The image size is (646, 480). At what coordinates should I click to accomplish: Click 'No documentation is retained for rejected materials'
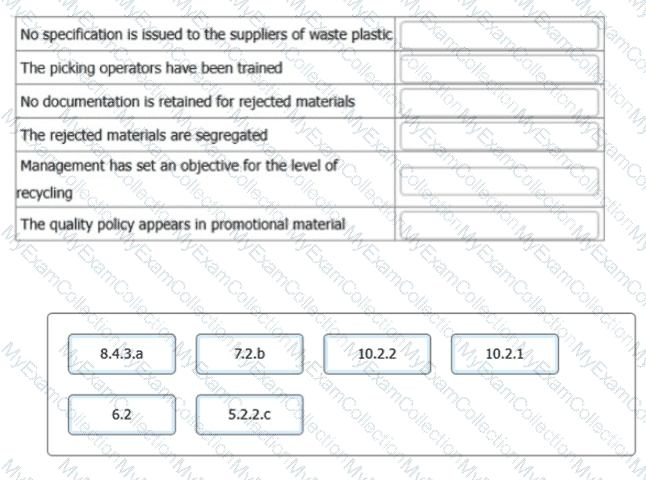[187, 102]
